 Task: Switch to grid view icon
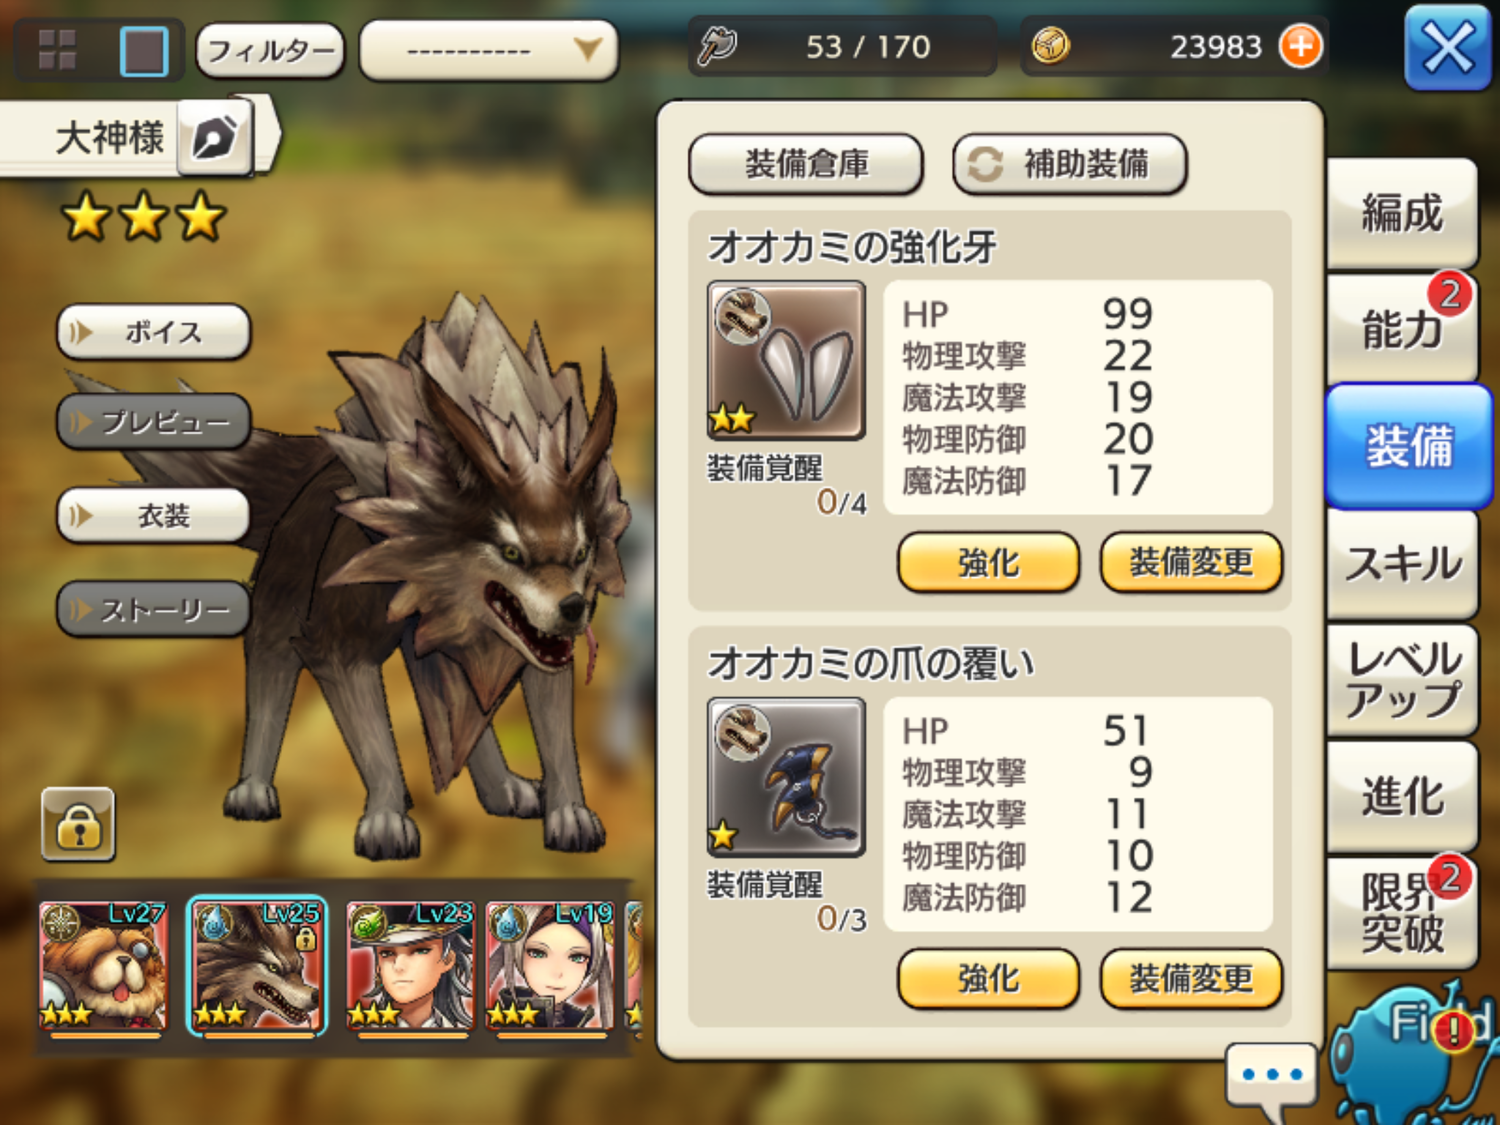[57, 49]
